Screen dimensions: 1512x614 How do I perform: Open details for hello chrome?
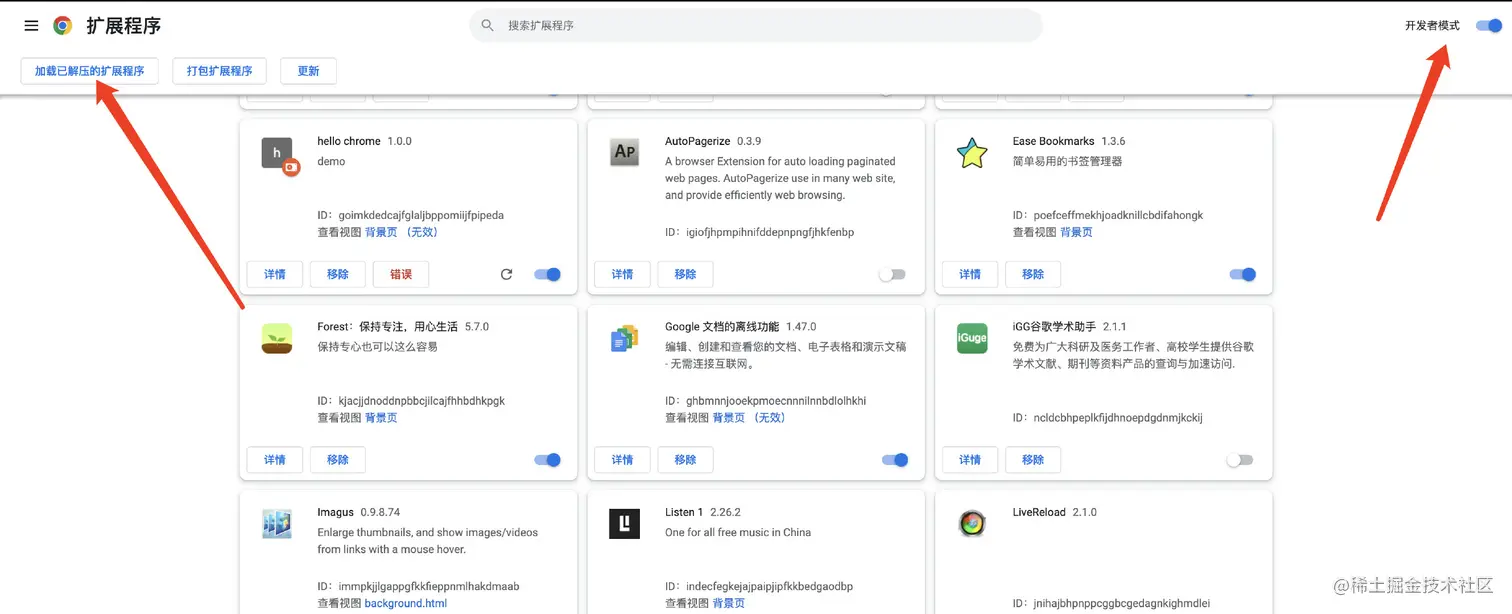pyautogui.click(x=274, y=274)
